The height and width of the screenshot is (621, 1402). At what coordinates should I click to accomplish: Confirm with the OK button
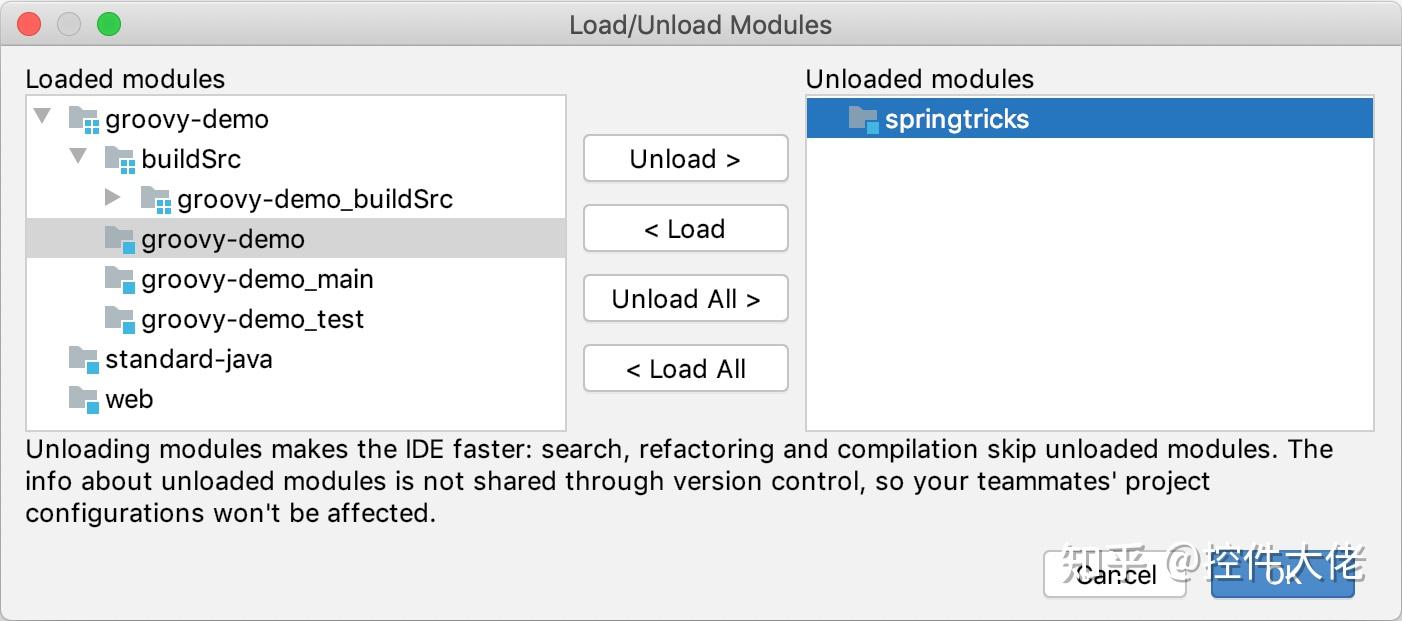tap(1282, 575)
